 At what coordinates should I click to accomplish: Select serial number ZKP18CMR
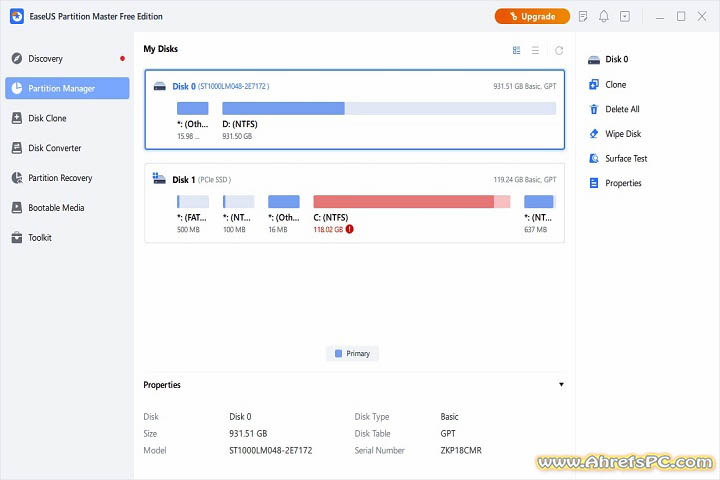coord(461,451)
